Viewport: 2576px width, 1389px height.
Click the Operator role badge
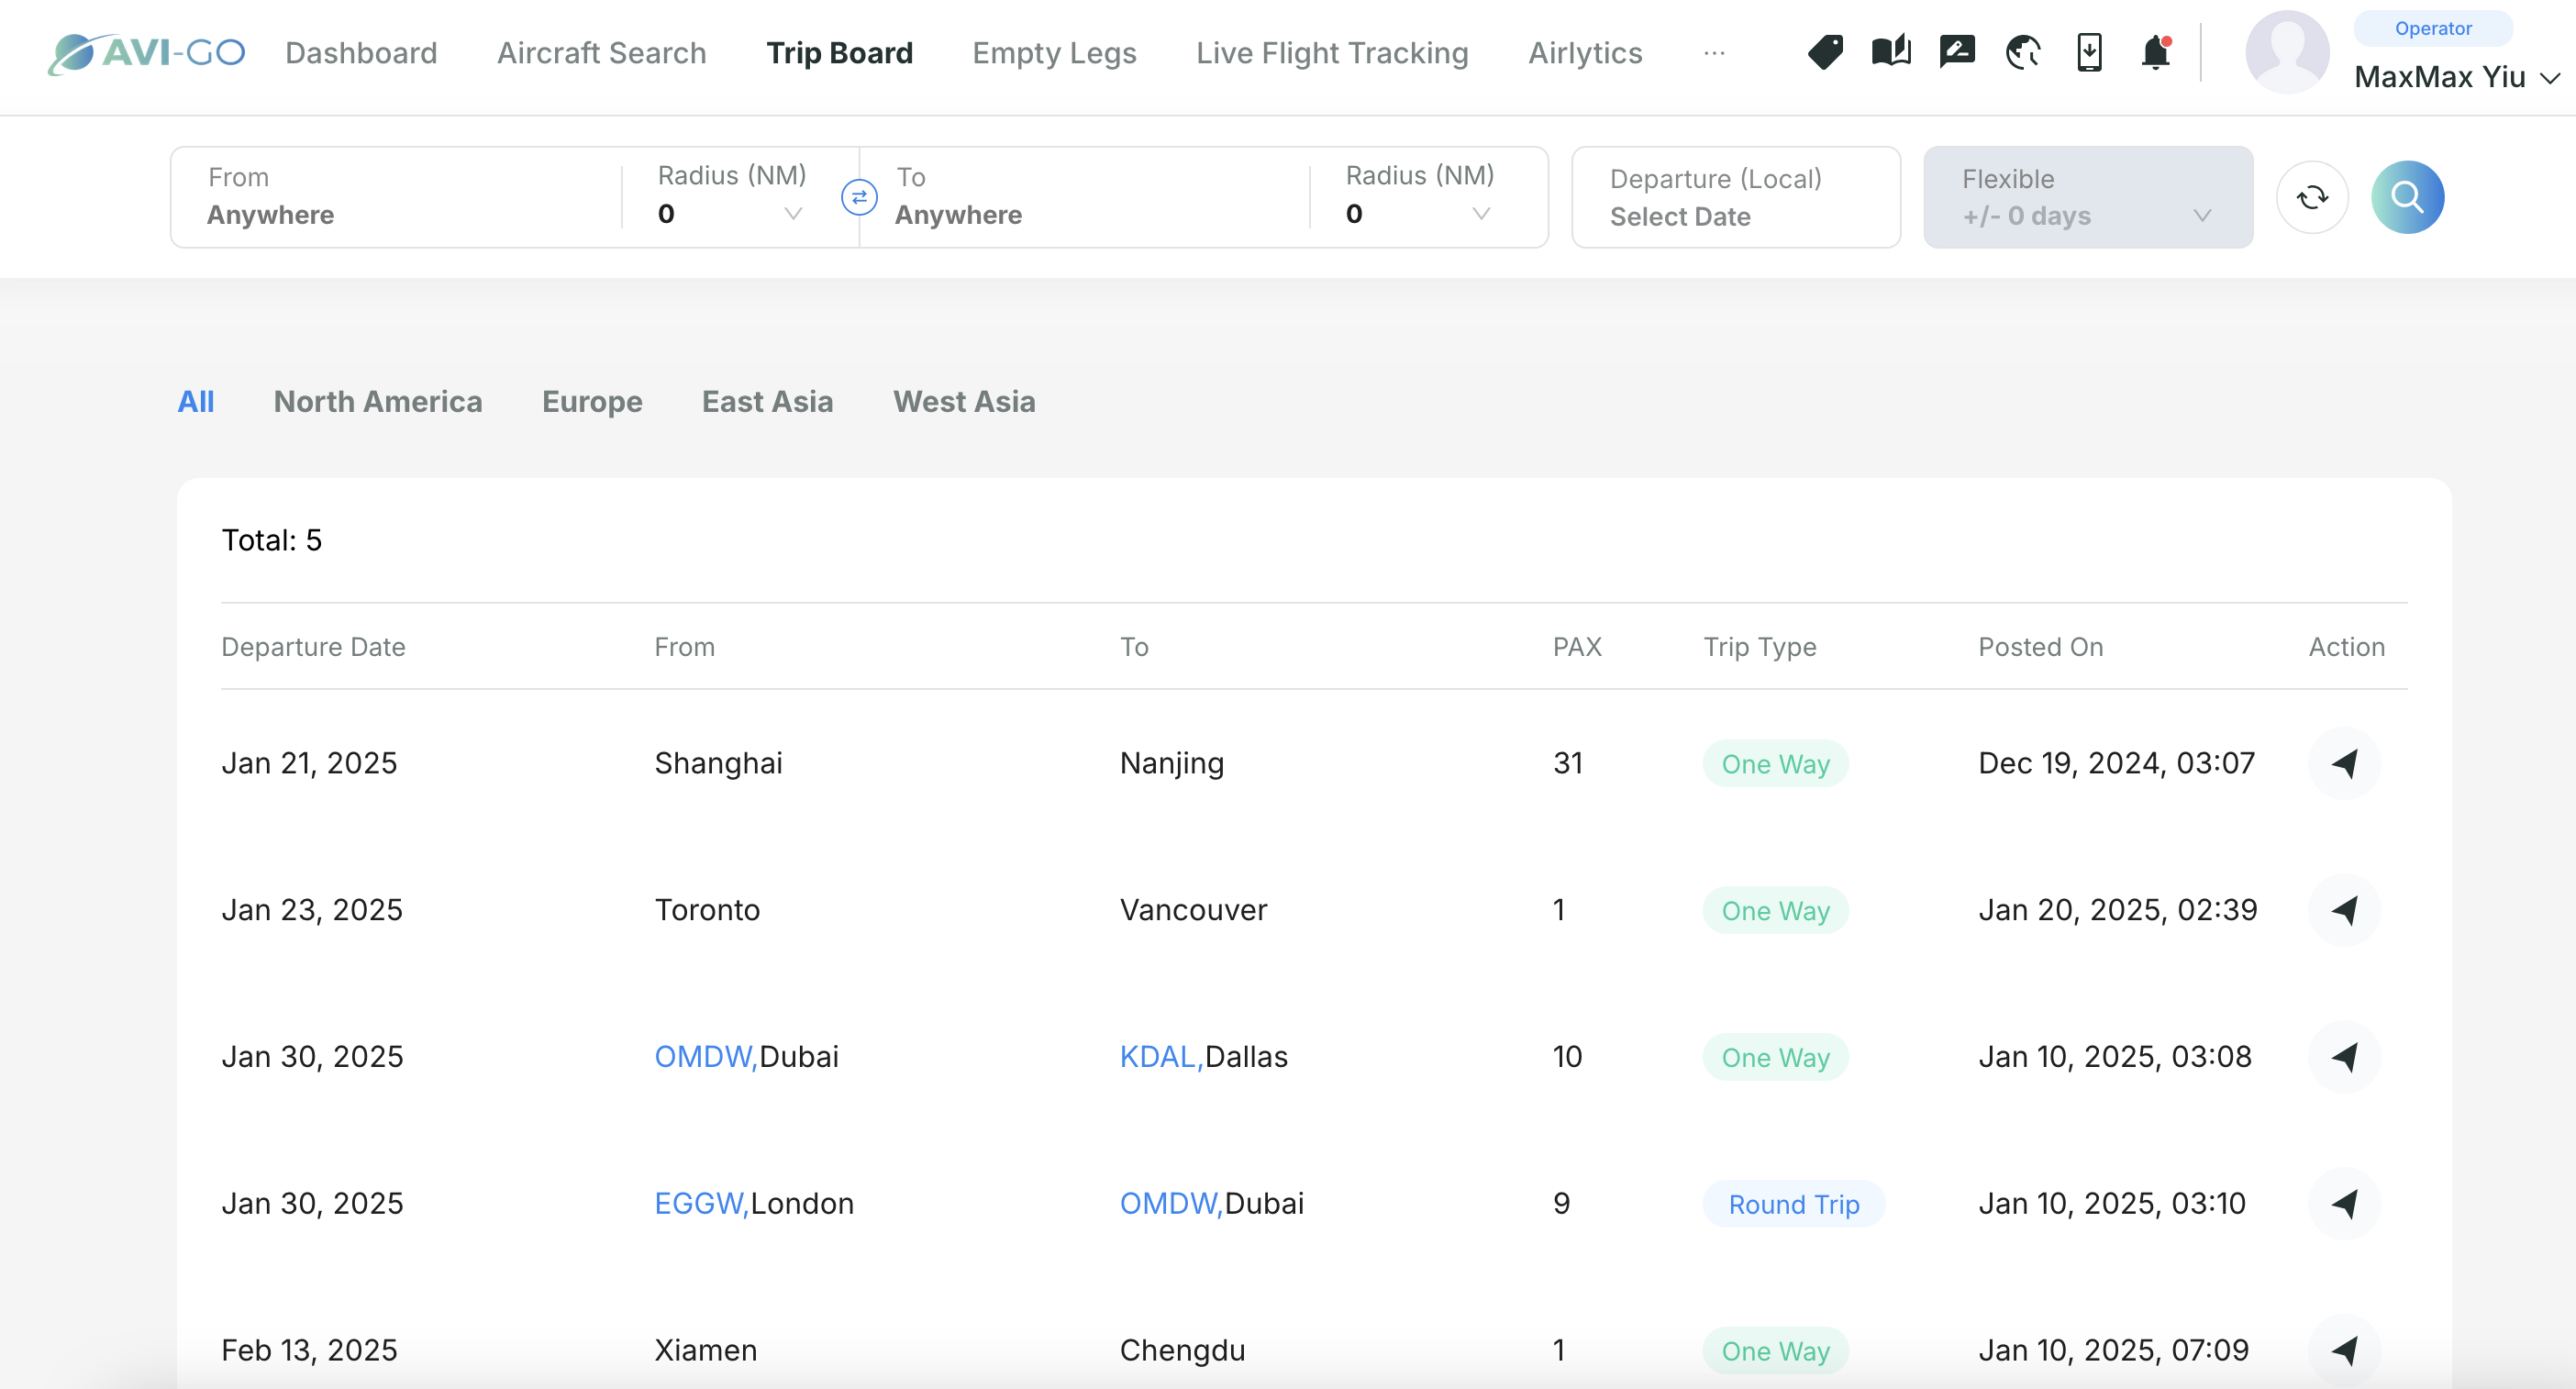(2432, 28)
